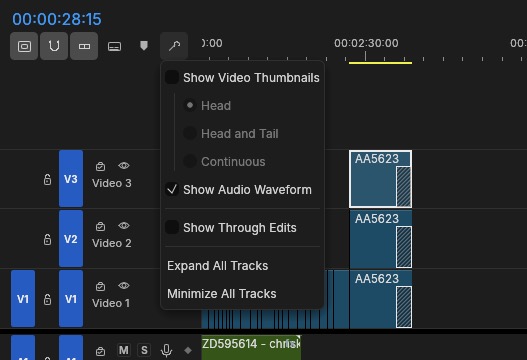The height and width of the screenshot is (360, 527).
Task: Hide Video 3 track output eye
Action: [124, 165]
